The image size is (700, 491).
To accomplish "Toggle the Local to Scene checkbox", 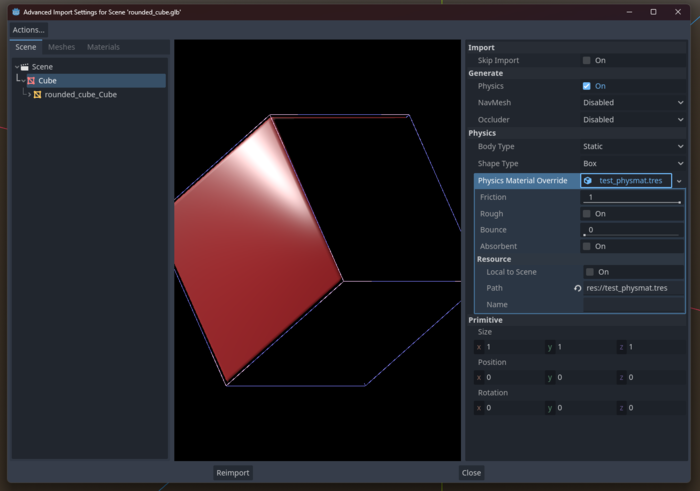I will click(589, 272).
